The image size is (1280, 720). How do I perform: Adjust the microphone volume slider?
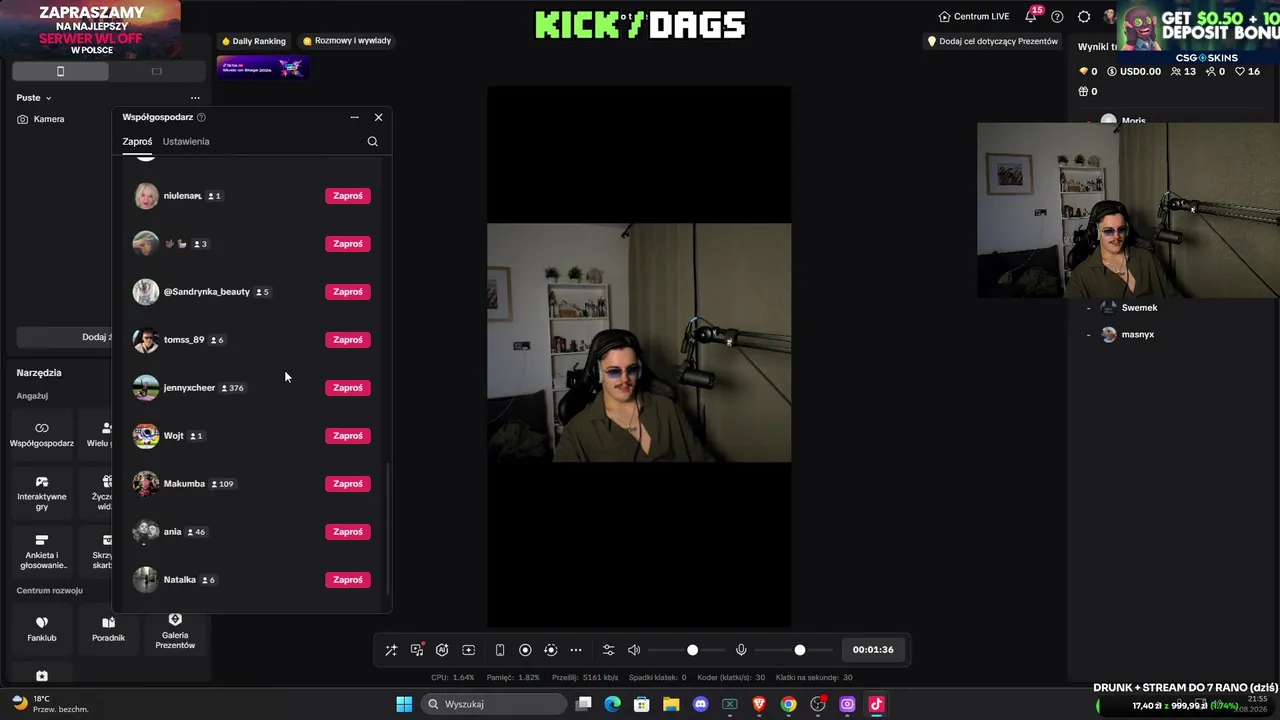click(799, 650)
